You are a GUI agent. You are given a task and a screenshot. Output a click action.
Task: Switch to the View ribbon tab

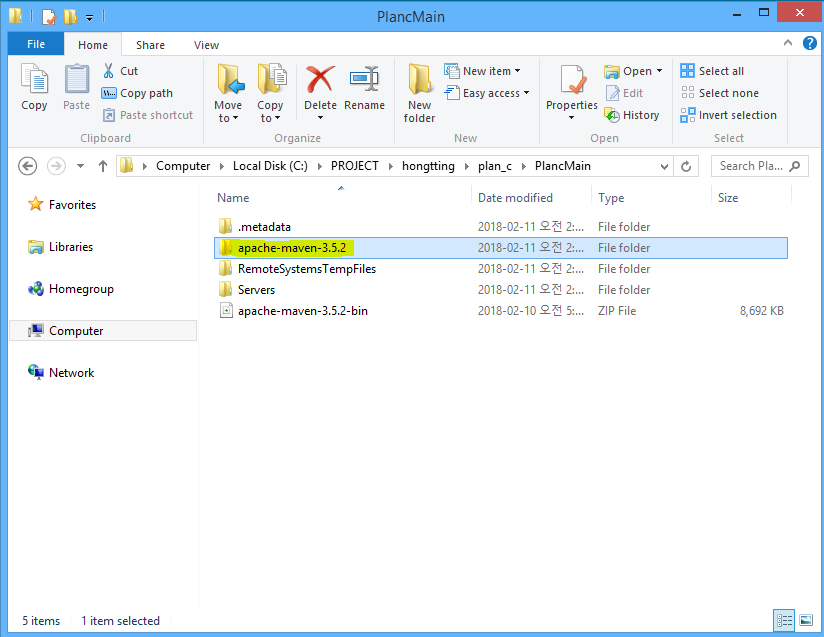pos(206,45)
